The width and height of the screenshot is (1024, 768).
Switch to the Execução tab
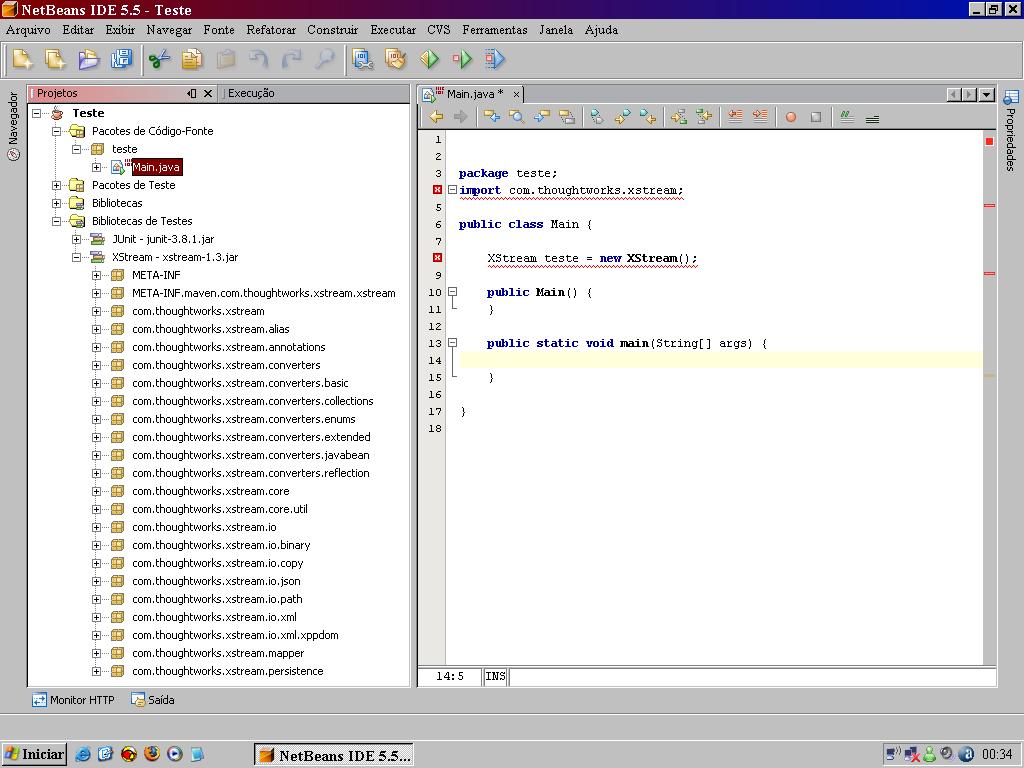point(251,93)
